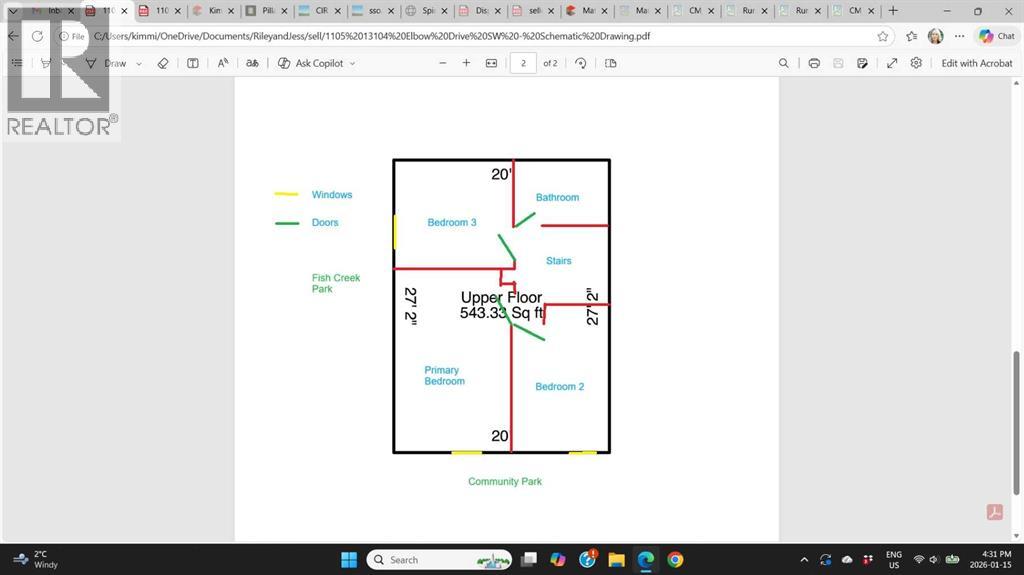Print the PDF document

pyautogui.click(x=814, y=63)
